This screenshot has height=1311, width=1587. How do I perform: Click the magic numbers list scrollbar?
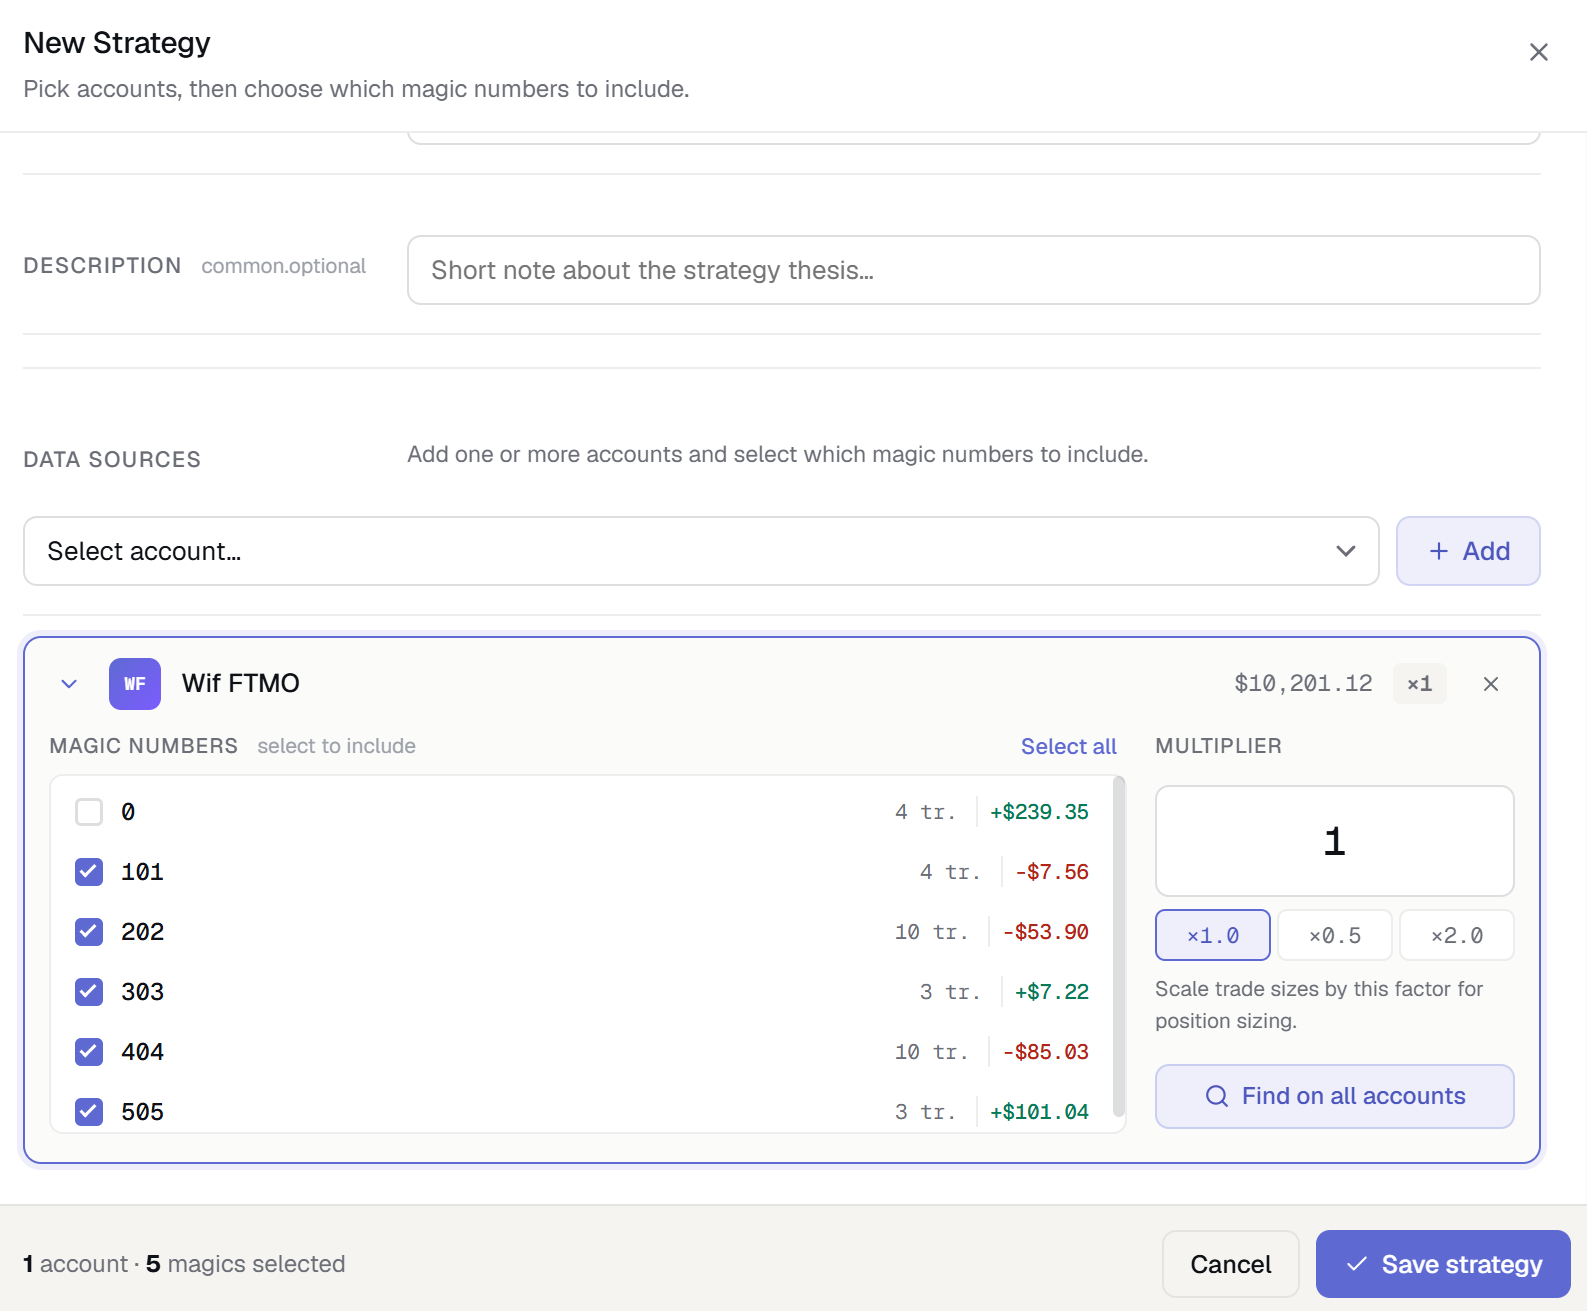(1118, 946)
